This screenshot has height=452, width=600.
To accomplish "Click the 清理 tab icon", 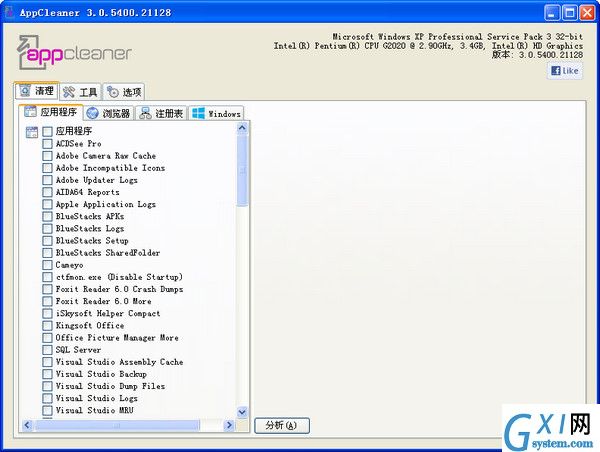I will (25, 91).
